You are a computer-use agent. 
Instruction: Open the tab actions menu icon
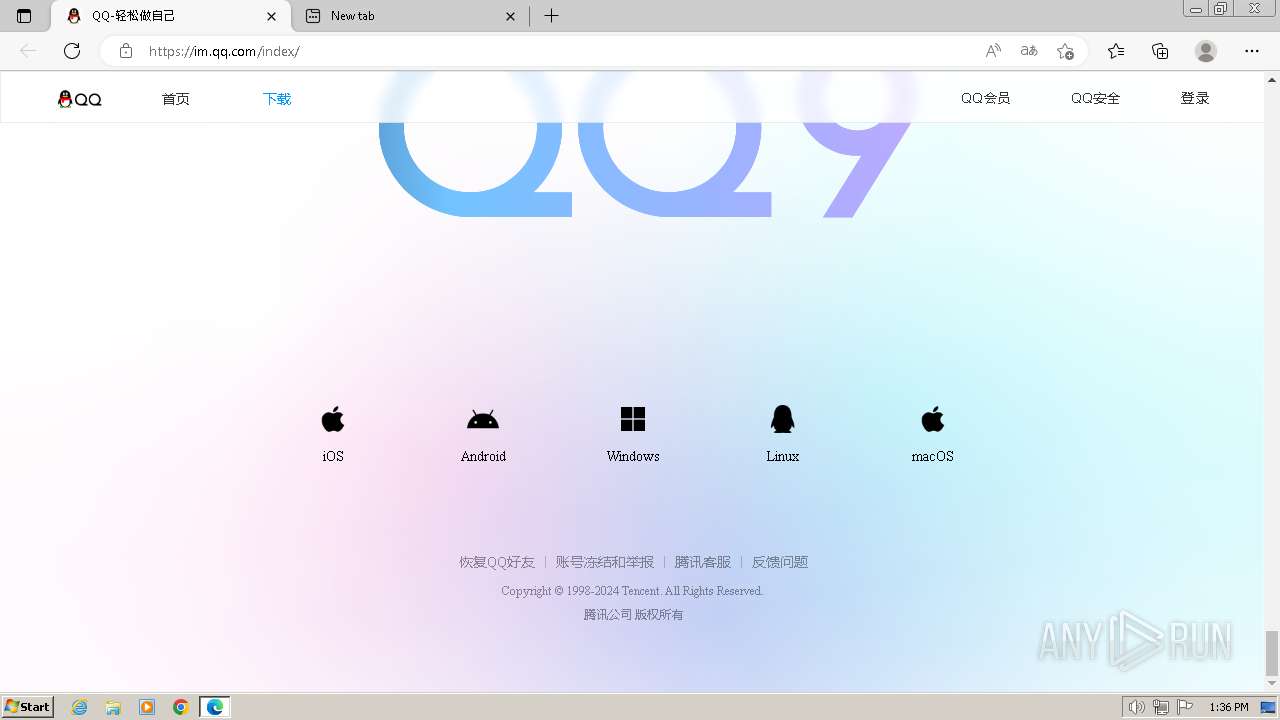coord(24,16)
